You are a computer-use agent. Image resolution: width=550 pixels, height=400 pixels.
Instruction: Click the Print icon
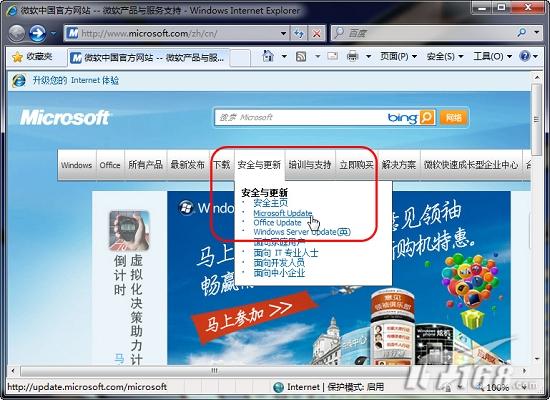point(353,56)
